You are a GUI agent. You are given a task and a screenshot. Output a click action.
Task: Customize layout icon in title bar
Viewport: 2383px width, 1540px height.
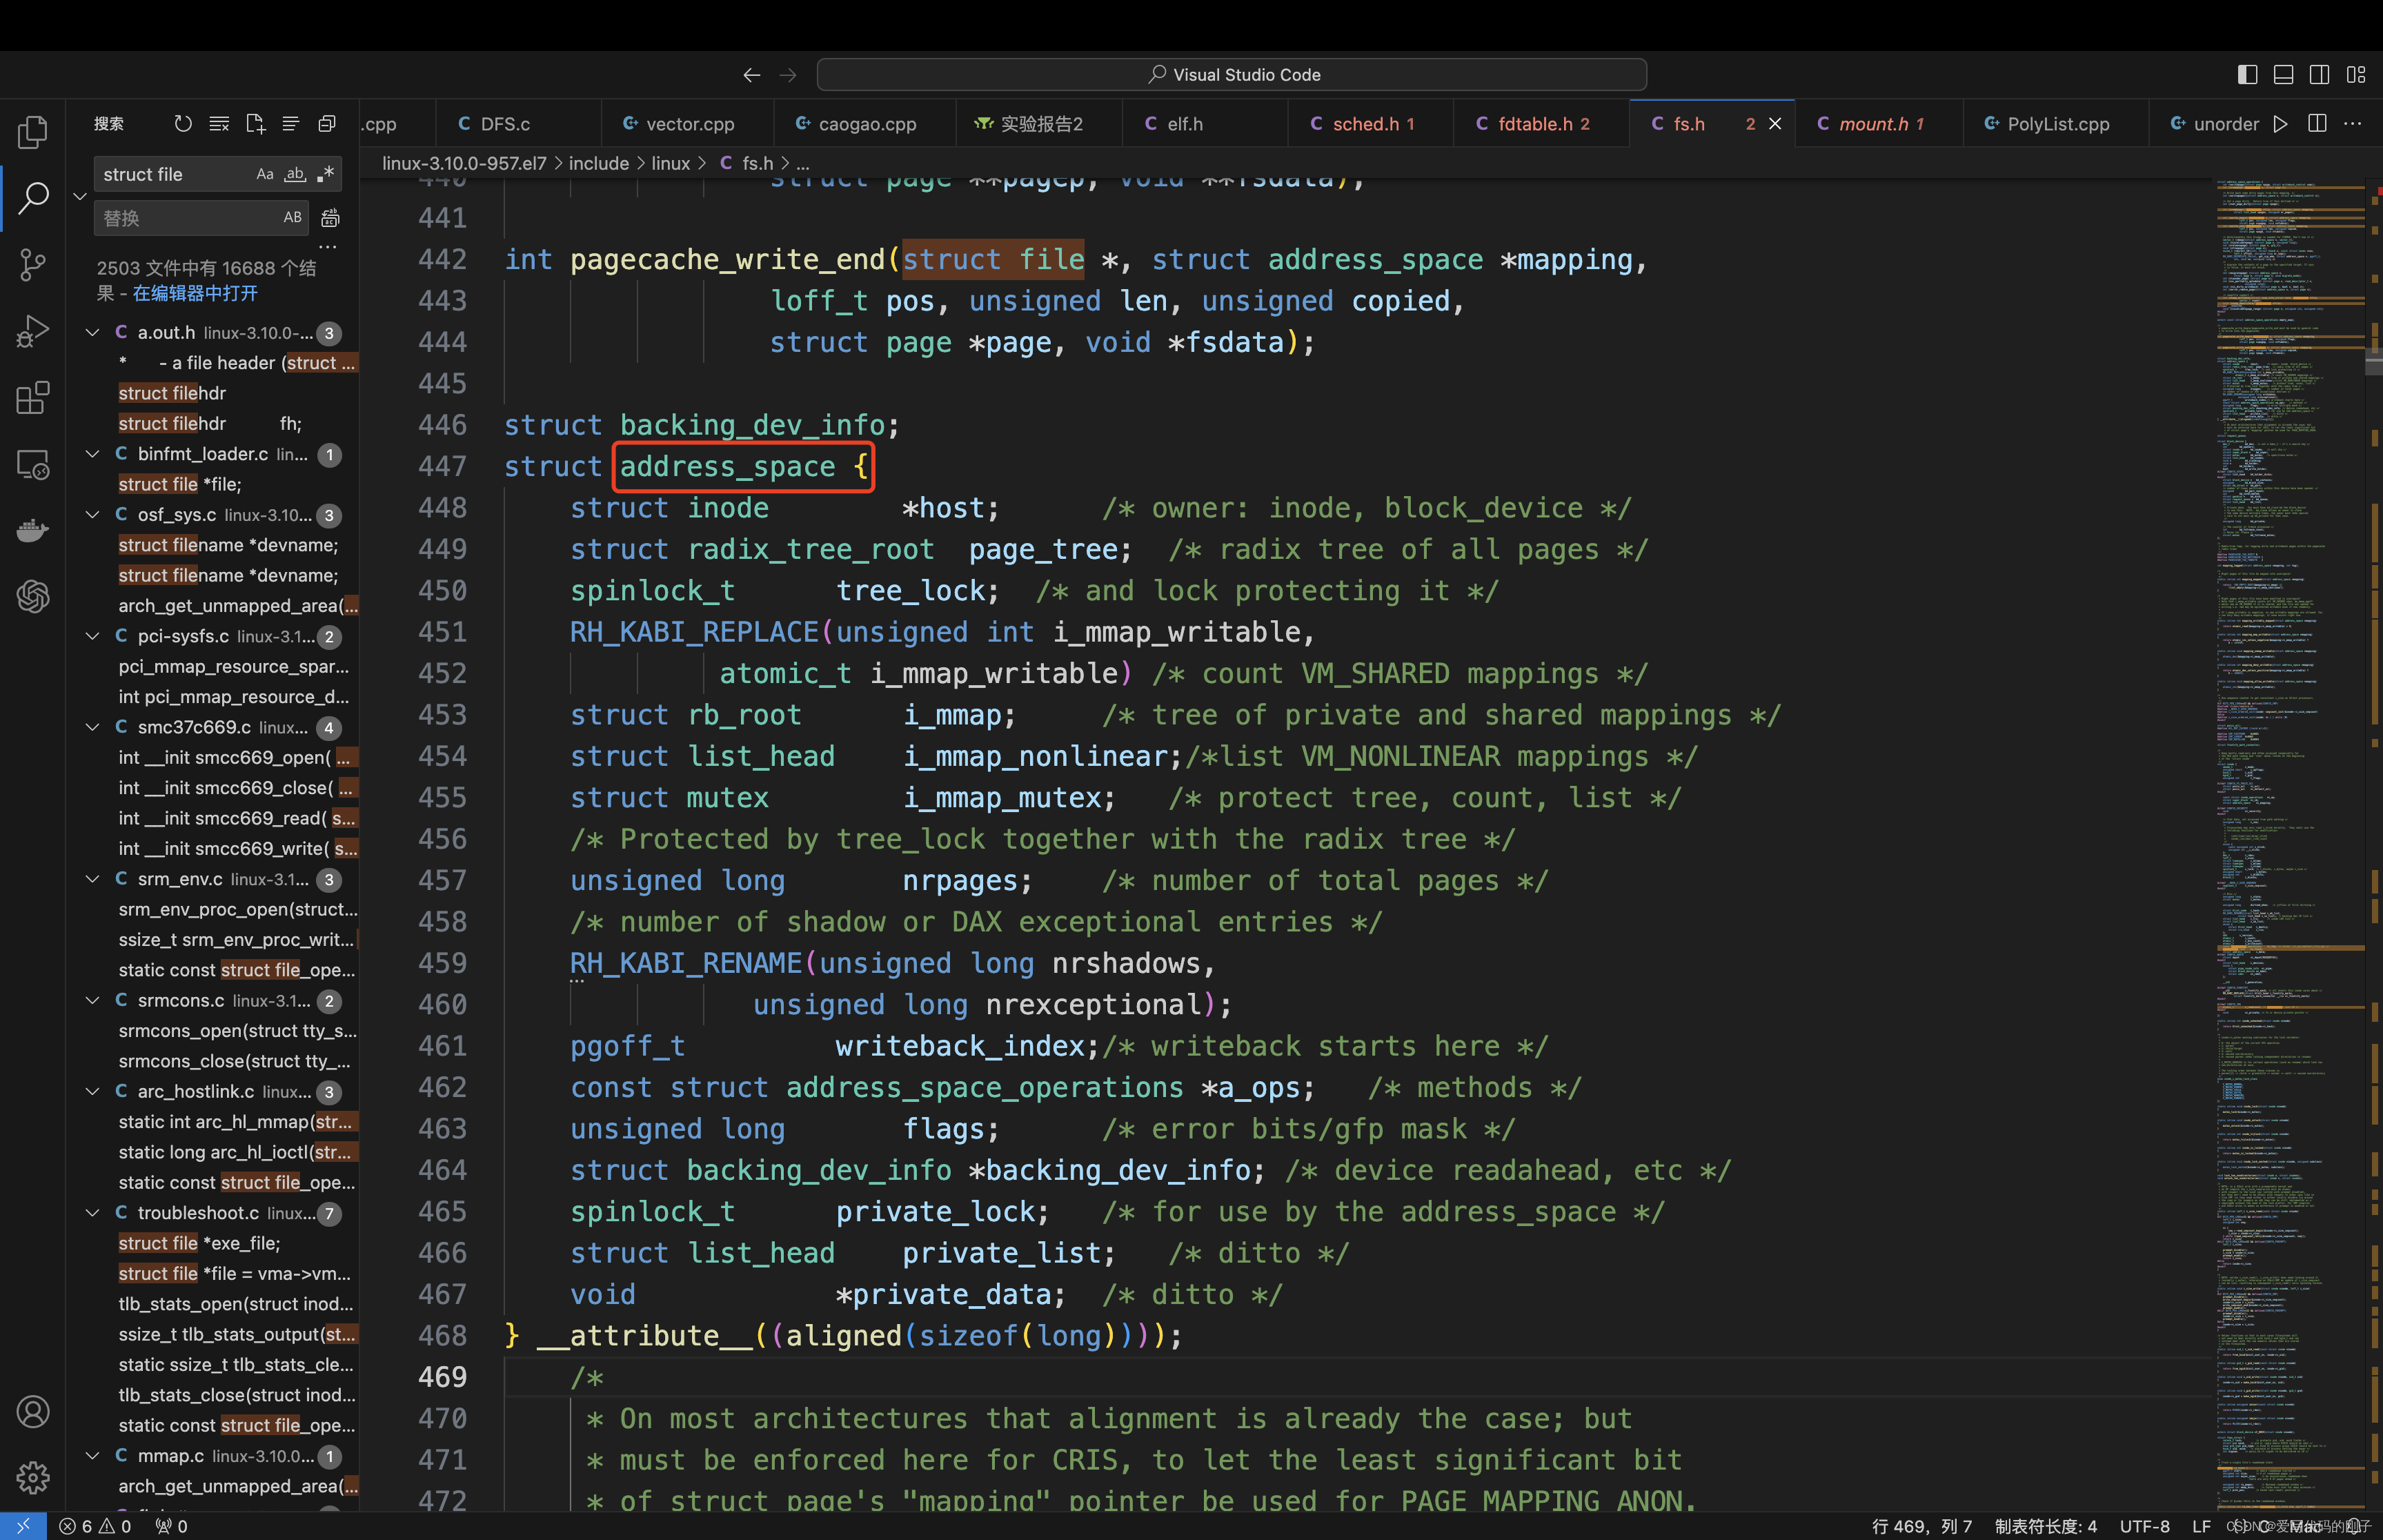coord(2356,75)
